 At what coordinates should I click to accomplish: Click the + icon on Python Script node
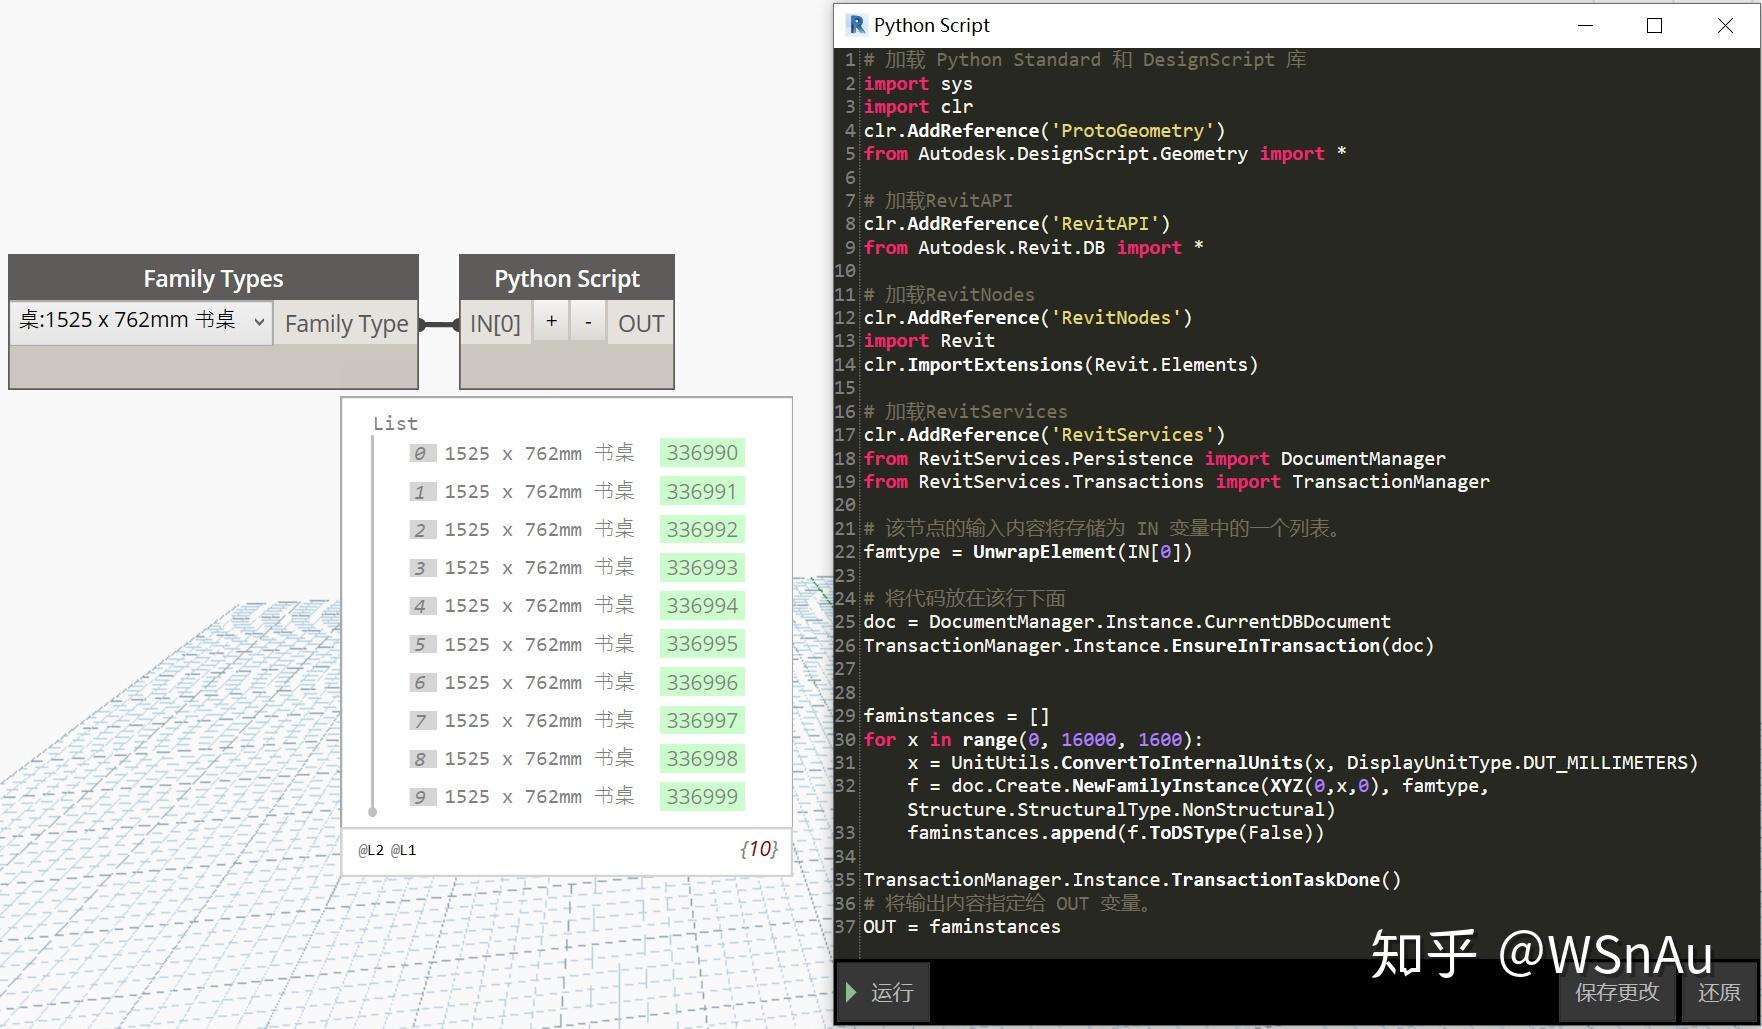click(x=551, y=321)
